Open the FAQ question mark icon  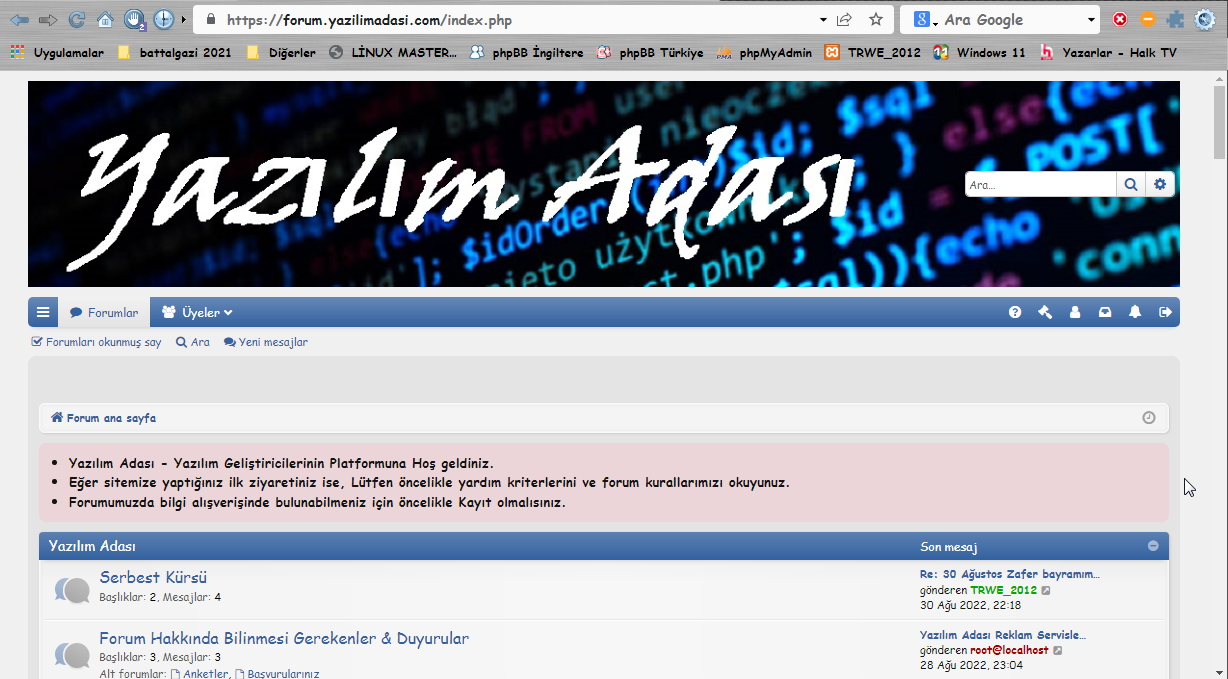1015,312
